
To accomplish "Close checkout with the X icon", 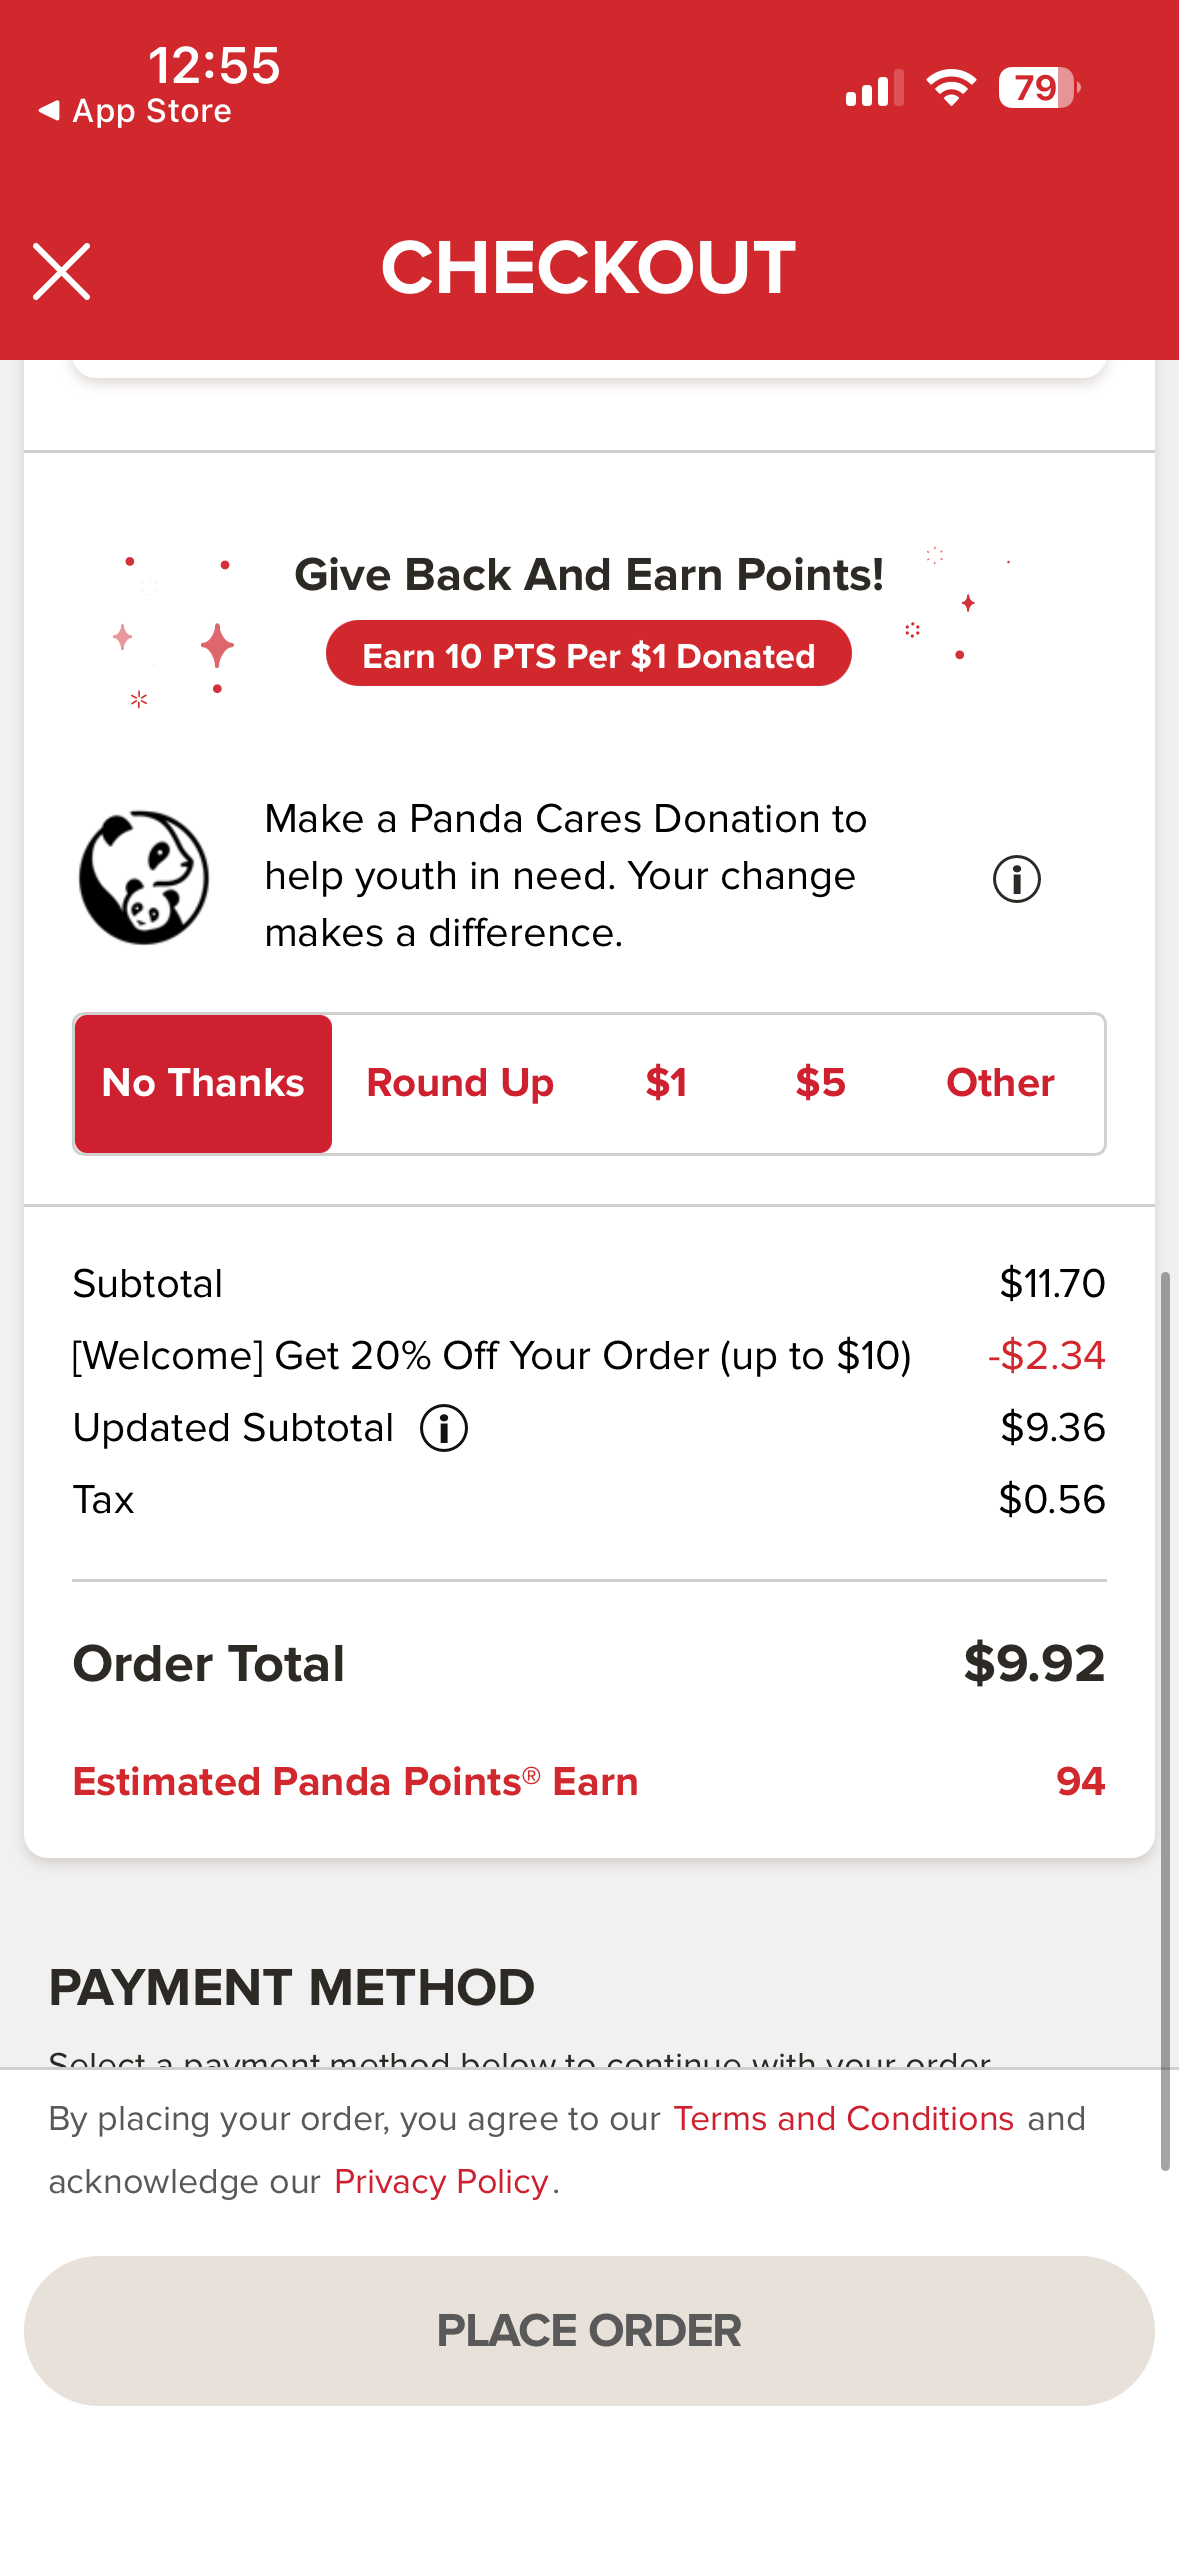I will pos(62,271).
